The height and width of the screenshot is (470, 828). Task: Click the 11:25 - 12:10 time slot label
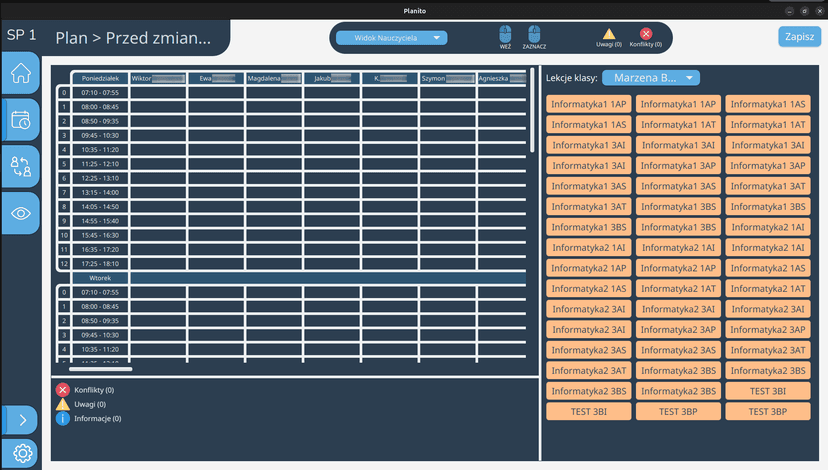100,164
